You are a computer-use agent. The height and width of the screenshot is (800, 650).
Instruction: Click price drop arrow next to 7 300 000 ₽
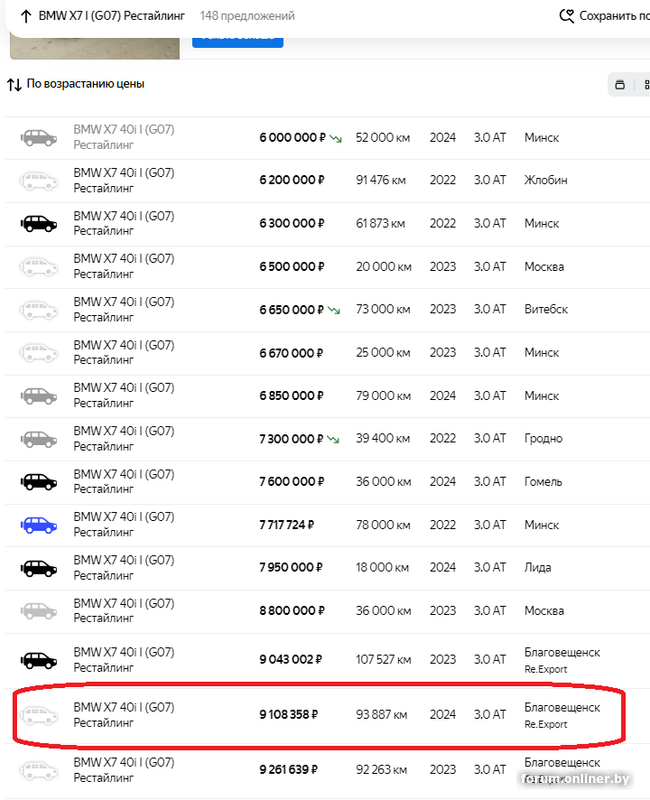333,439
